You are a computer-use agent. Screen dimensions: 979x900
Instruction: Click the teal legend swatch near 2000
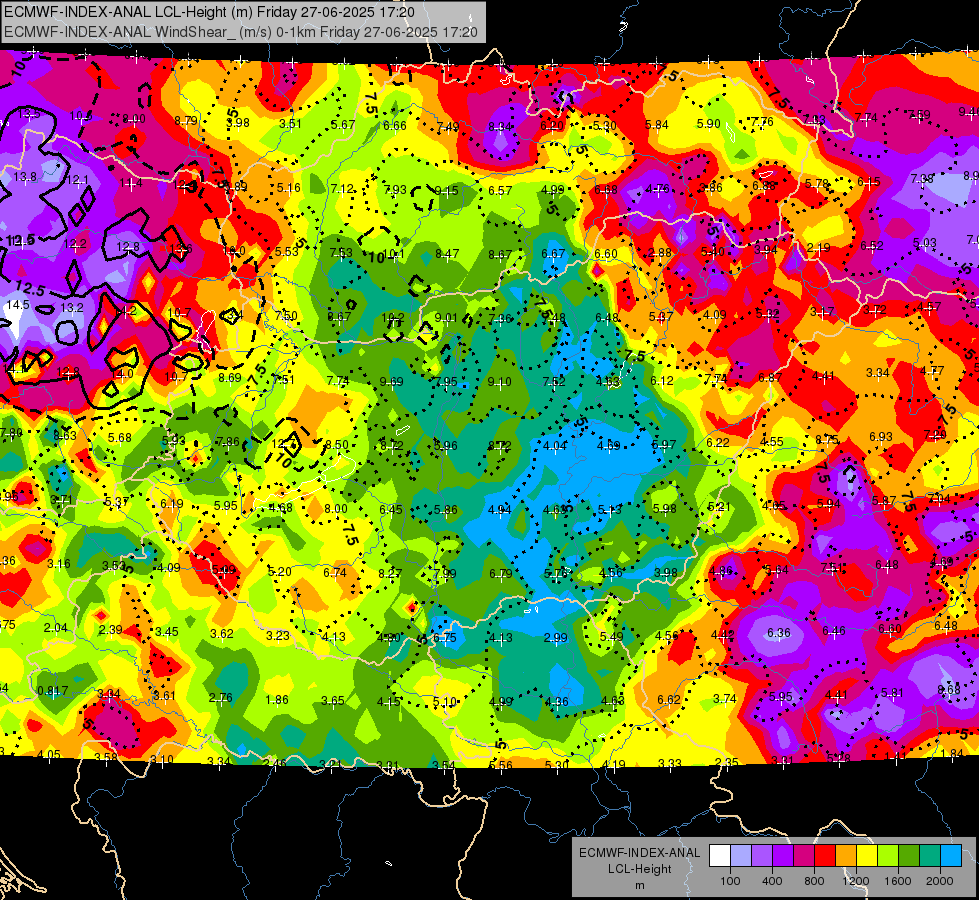(x=930, y=856)
